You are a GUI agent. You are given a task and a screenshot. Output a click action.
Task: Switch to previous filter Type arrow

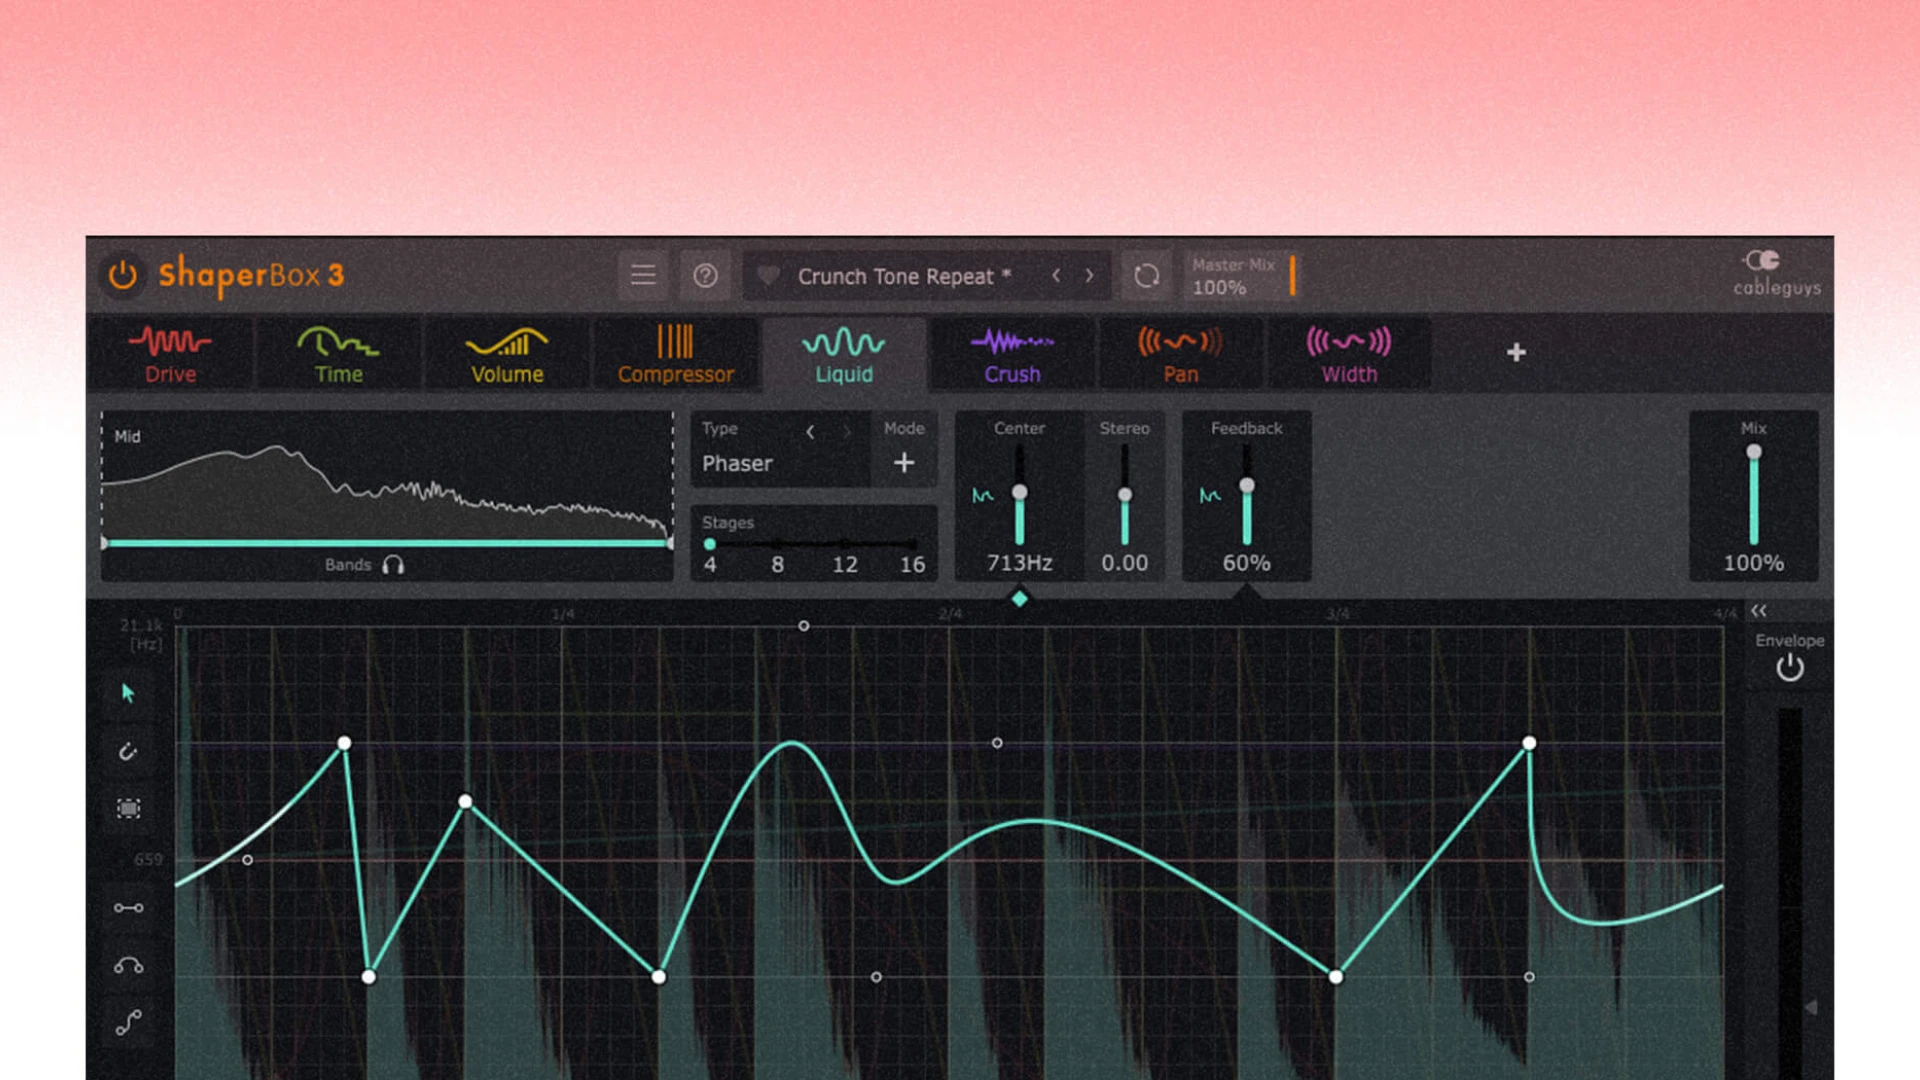(810, 432)
